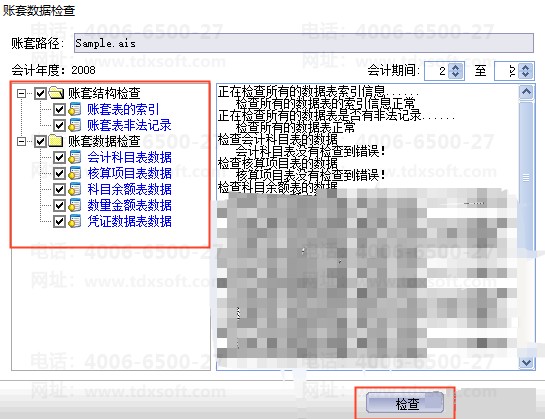Viewport: 545px width, 419px height.
Task: Click the table icon next to 会计科目表数据
Action: pyautogui.click(x=75, y=157)
